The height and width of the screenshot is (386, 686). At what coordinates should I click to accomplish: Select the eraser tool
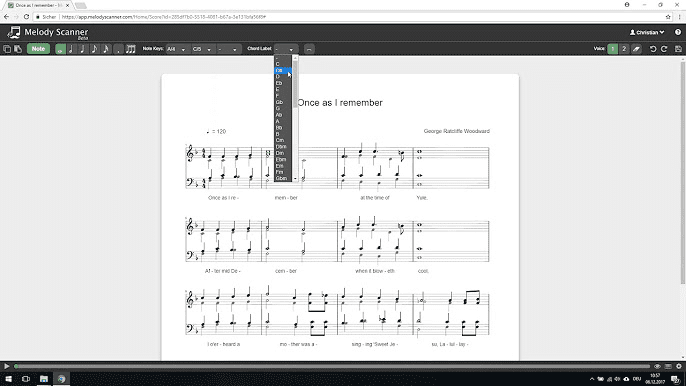(x=637, y=49)
